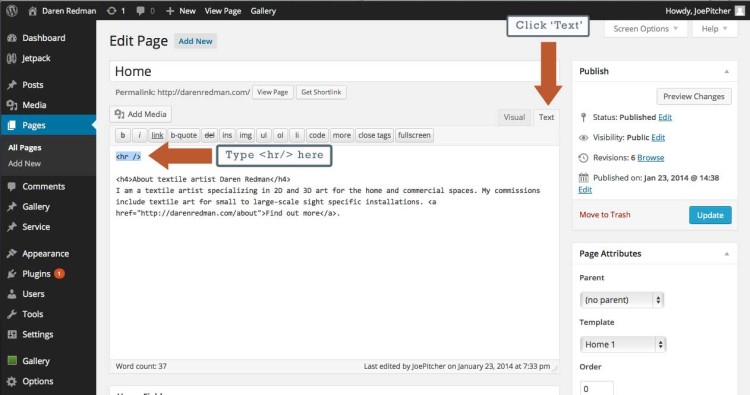Click the code quicktag button

(x=317, y=135)
